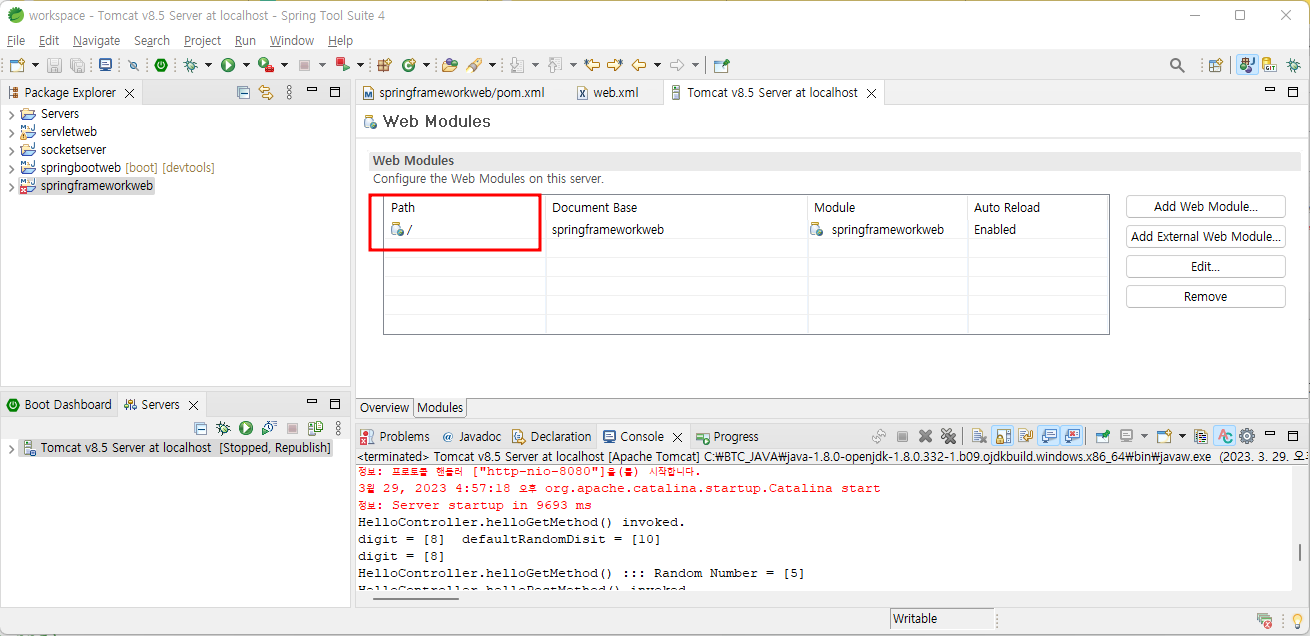Open the Window menu
This screenshot has width=1310, height=636.
click(x=292, y=41)
